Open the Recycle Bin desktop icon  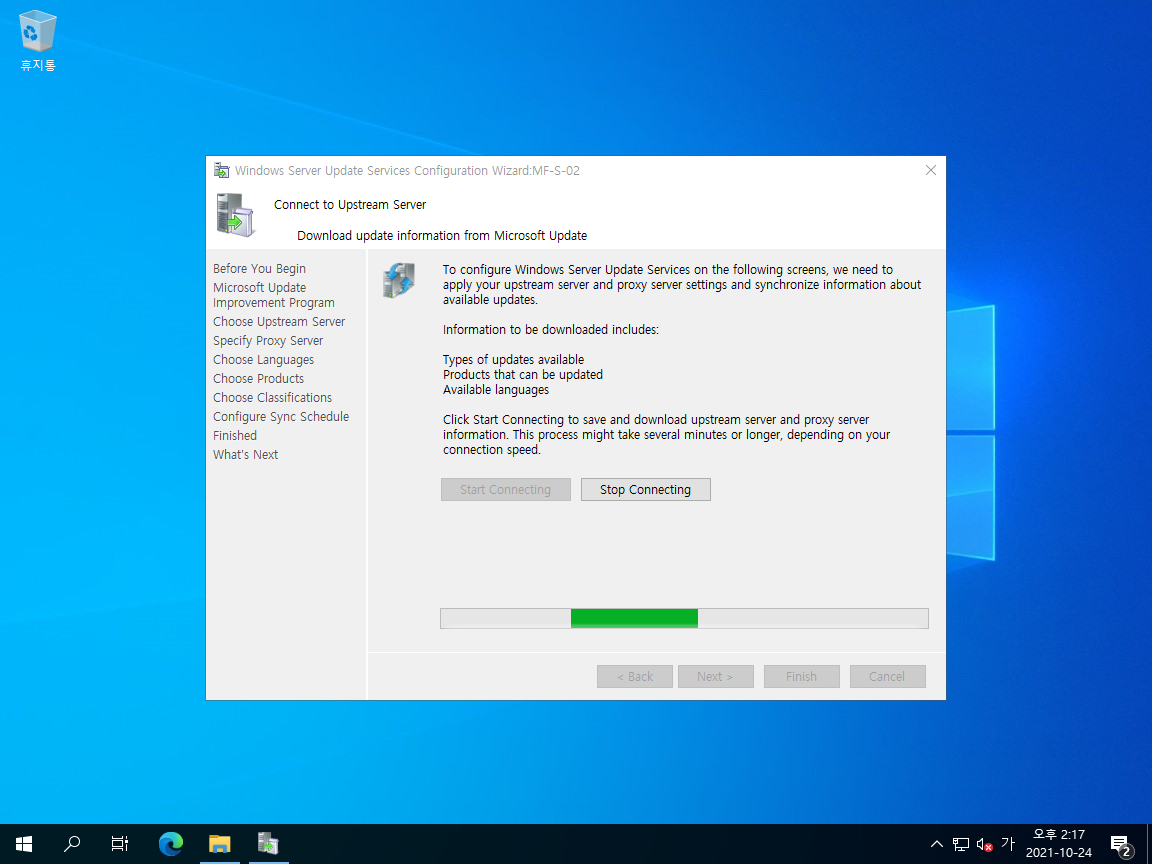(x=37, y=41)
